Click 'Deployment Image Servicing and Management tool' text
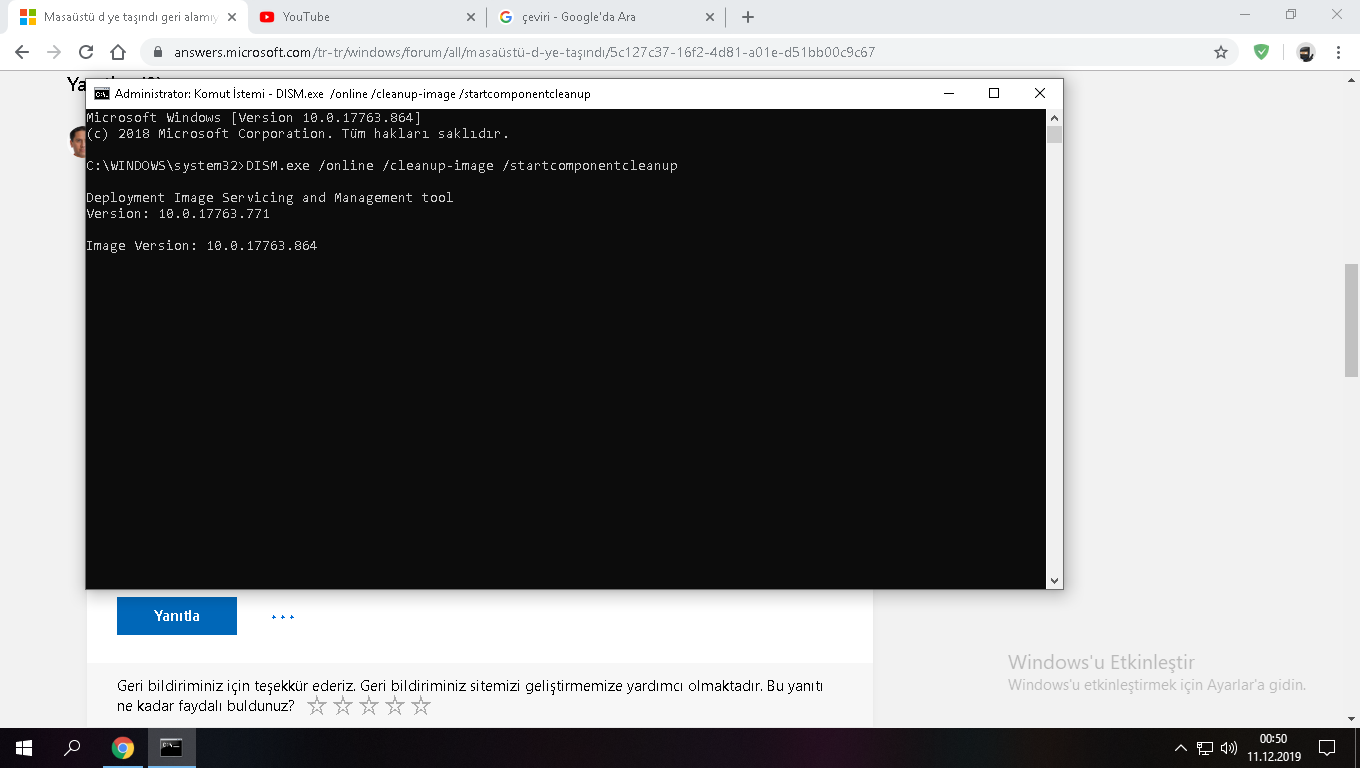The width and height of the screenshot is (1360, 768). tap(270, 198)
